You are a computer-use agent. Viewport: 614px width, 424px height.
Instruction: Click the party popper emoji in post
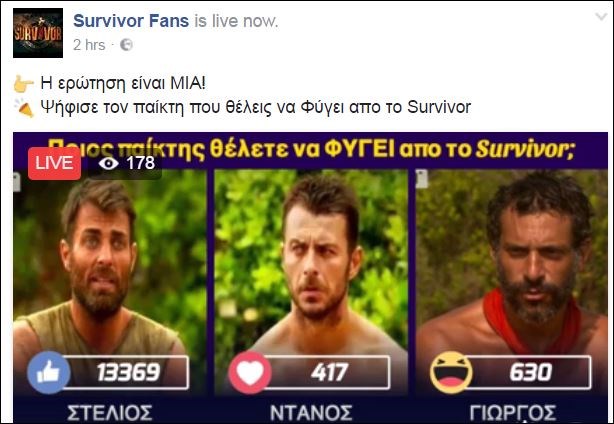point(23,108)
